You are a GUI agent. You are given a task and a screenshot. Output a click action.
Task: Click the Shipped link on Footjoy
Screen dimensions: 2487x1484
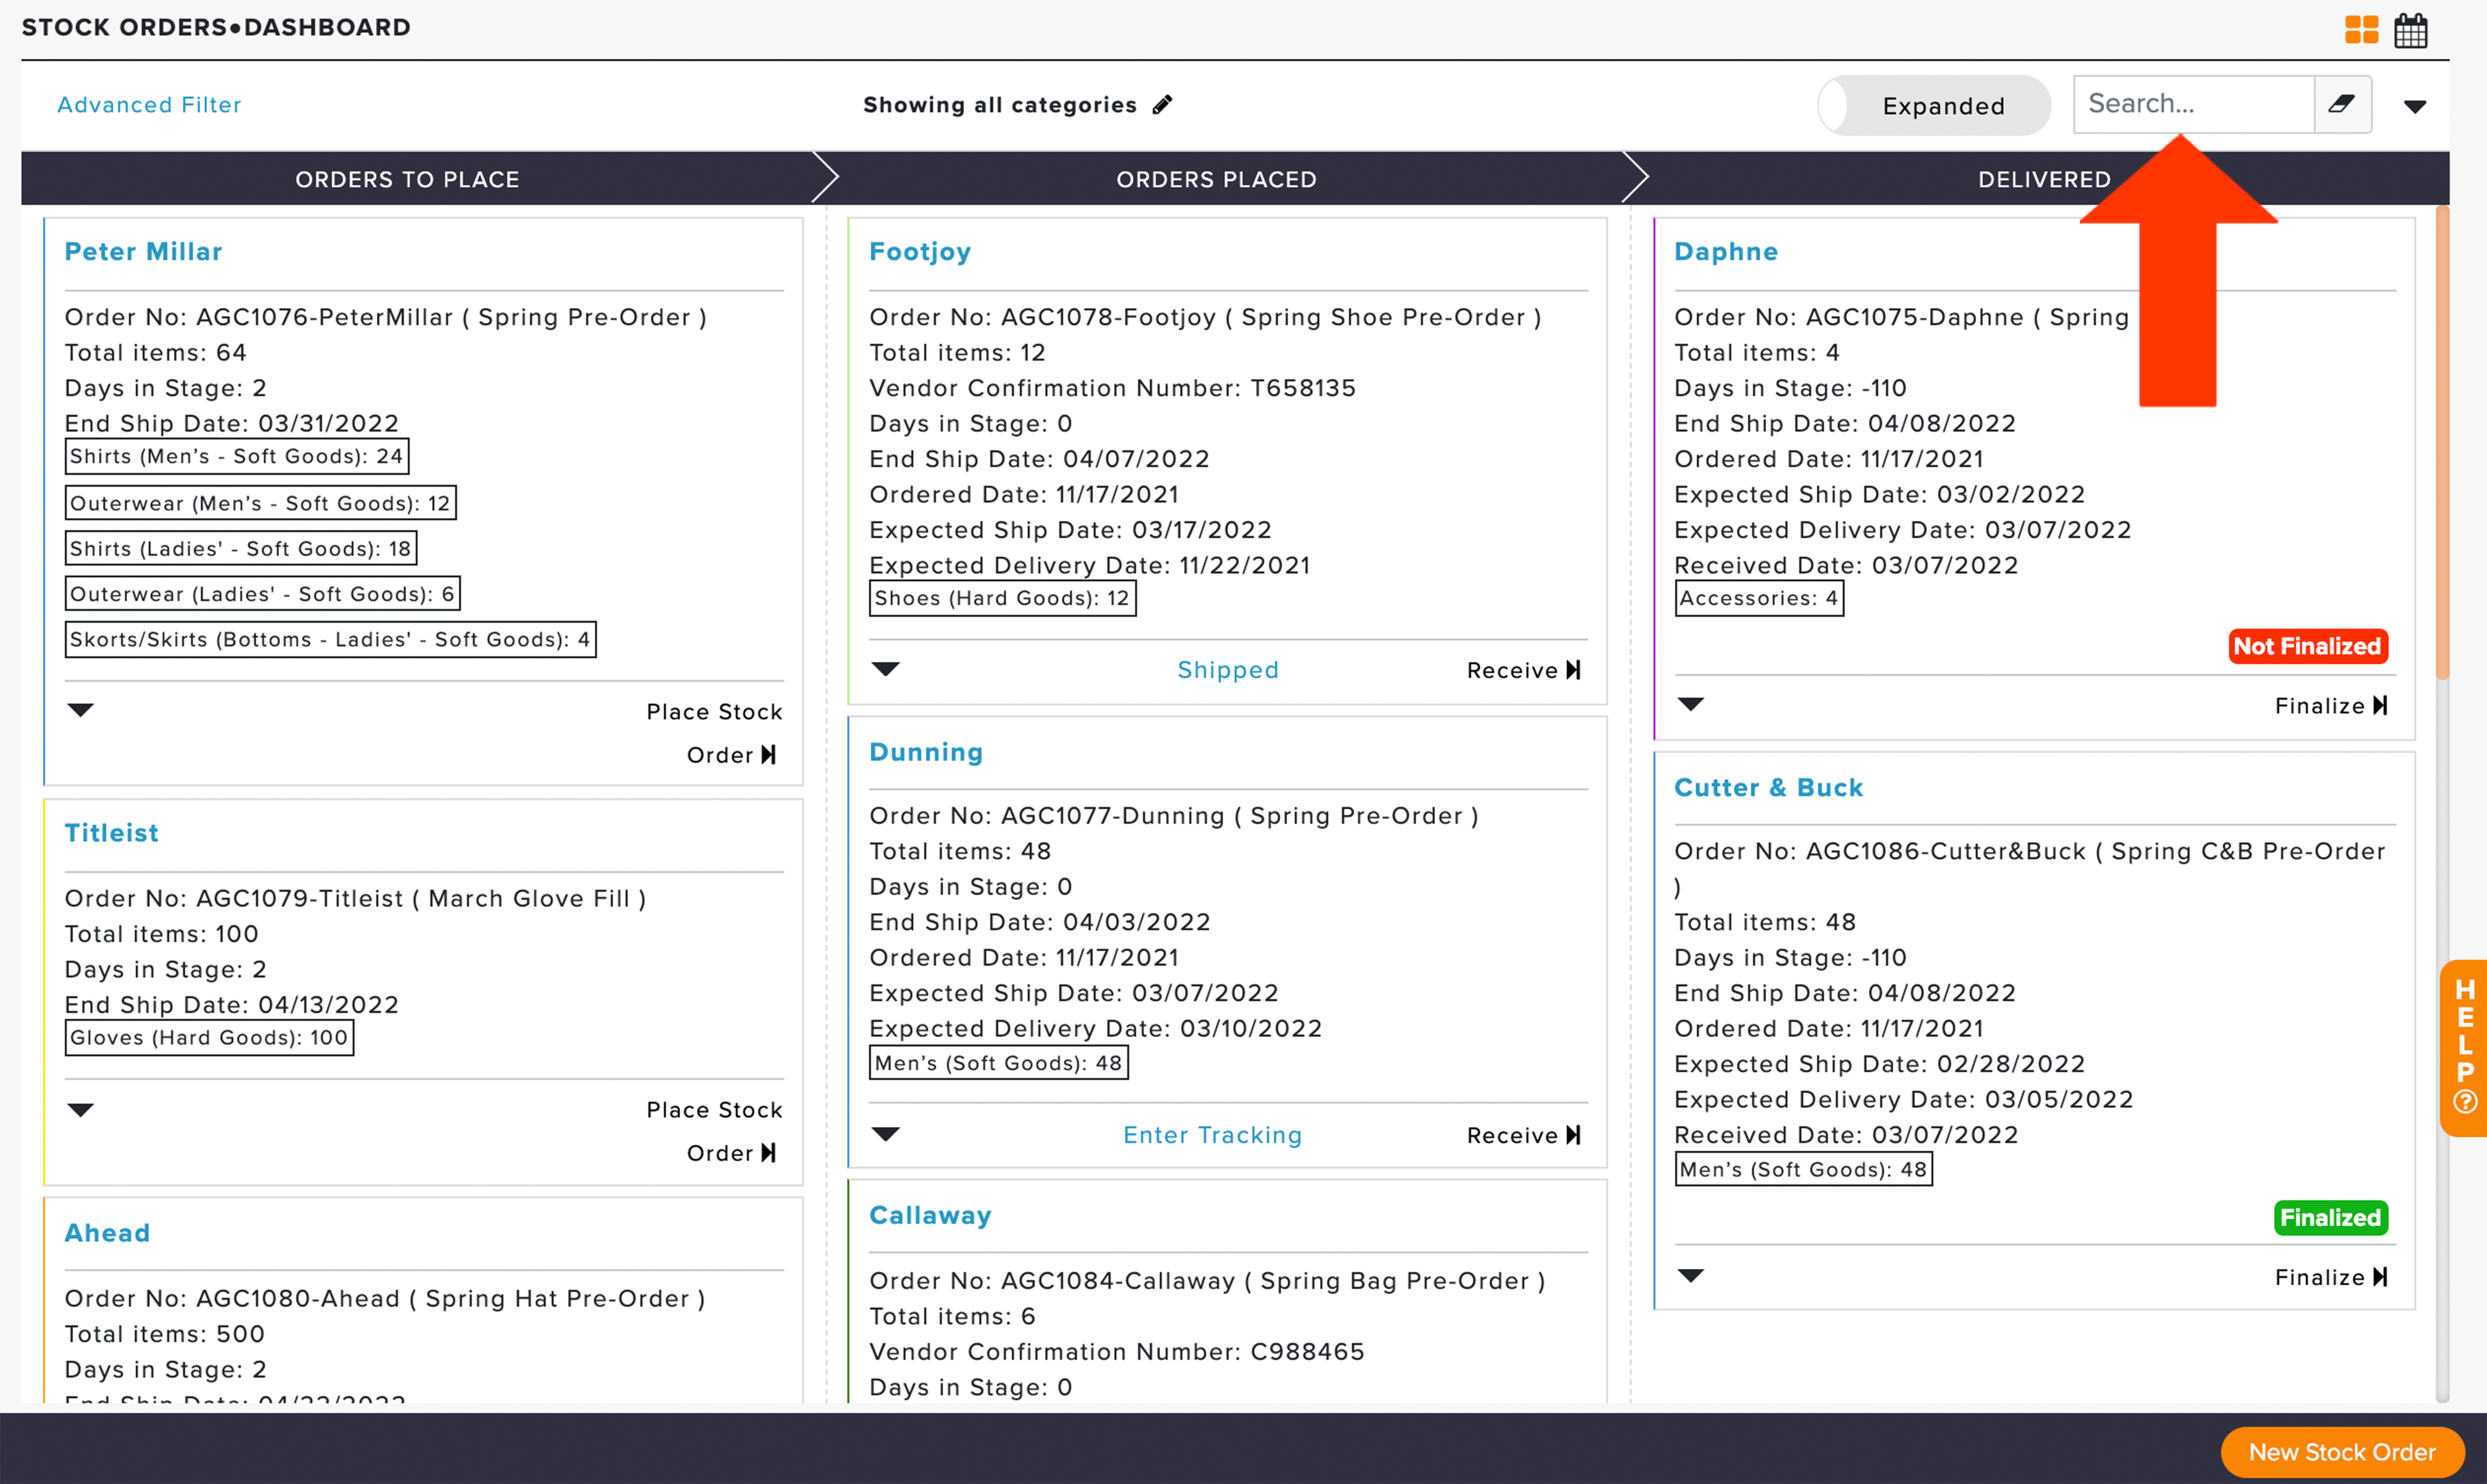tap(1228, 670)
